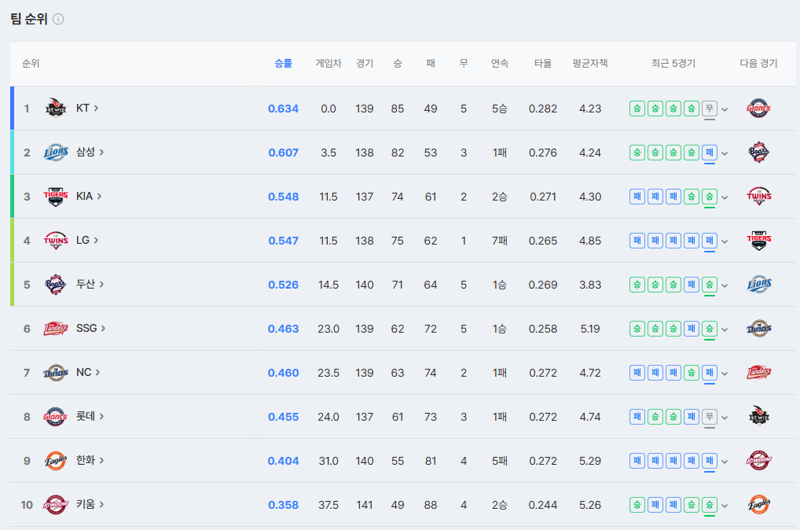The image size is (800, 530).
Task: Expand LG's recent 5 games chevron
Action: [x=724, y=241]
